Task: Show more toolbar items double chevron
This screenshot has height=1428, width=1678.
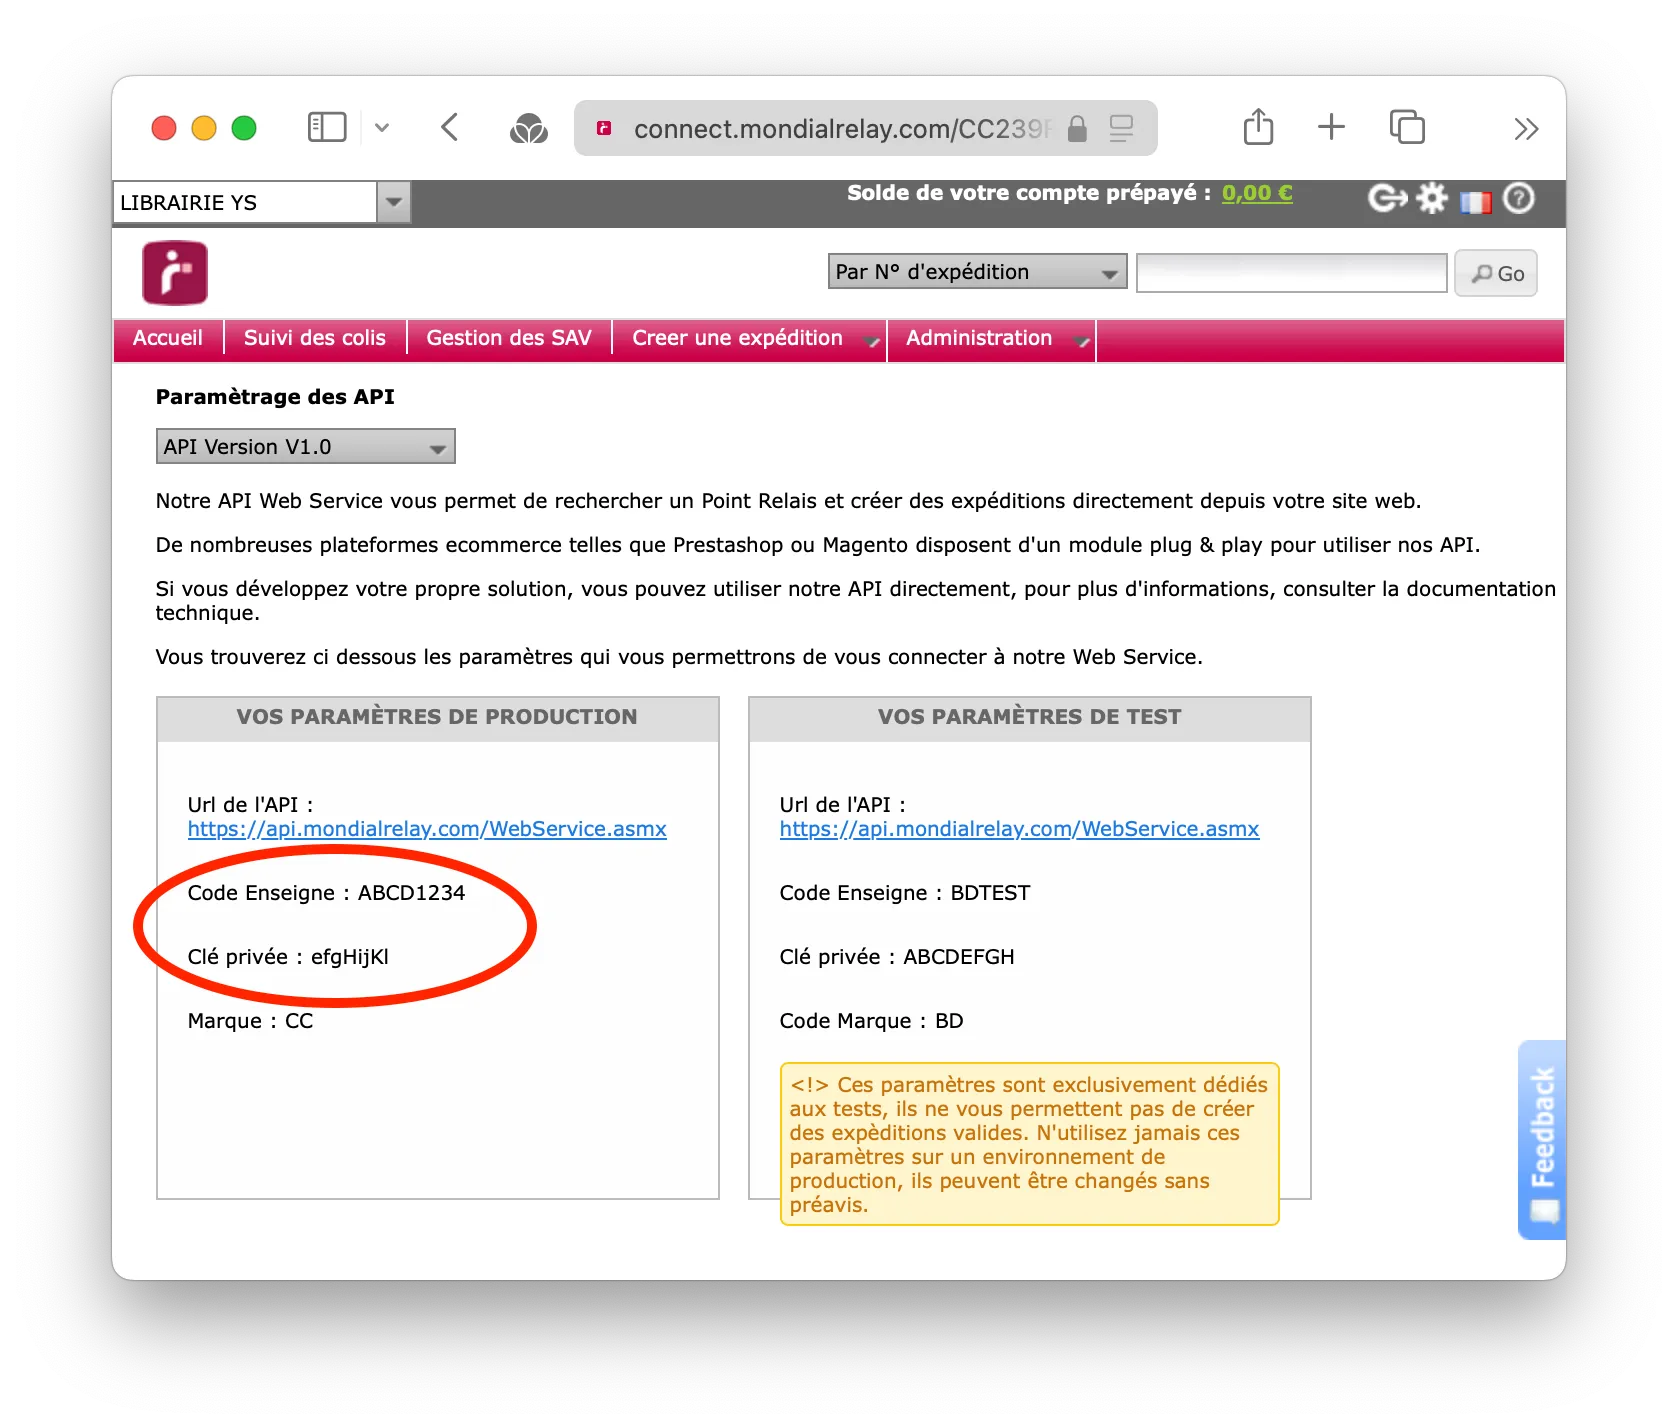Action: (x=1526, y=128)
